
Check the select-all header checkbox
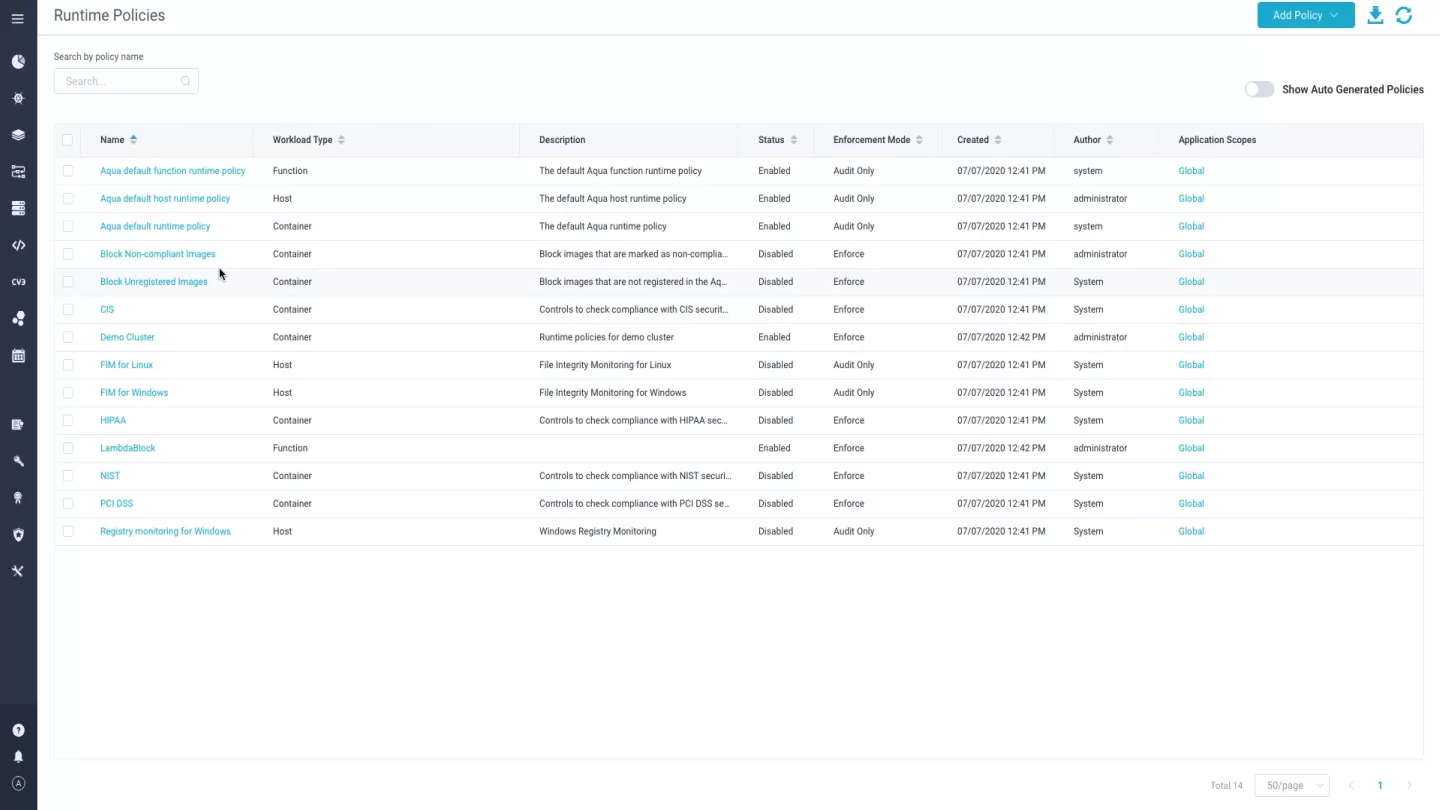click(x=68, y=140)
